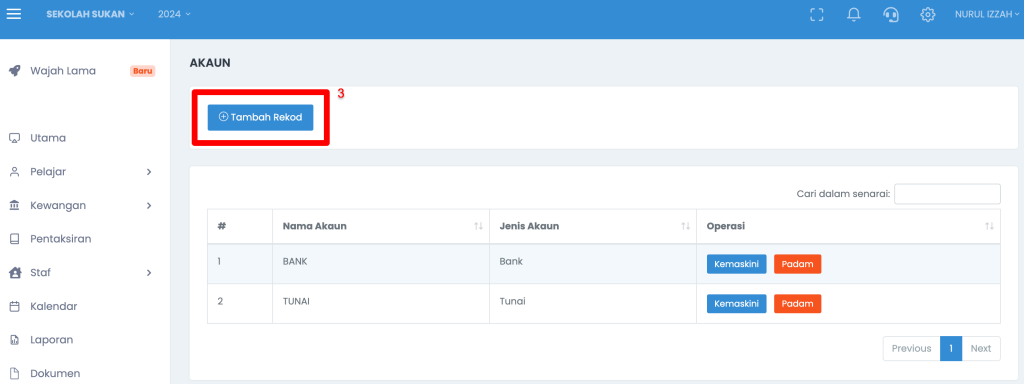Click Kemaskini for BANK account
Screen dimensions: 1024x384
[736, 264]
